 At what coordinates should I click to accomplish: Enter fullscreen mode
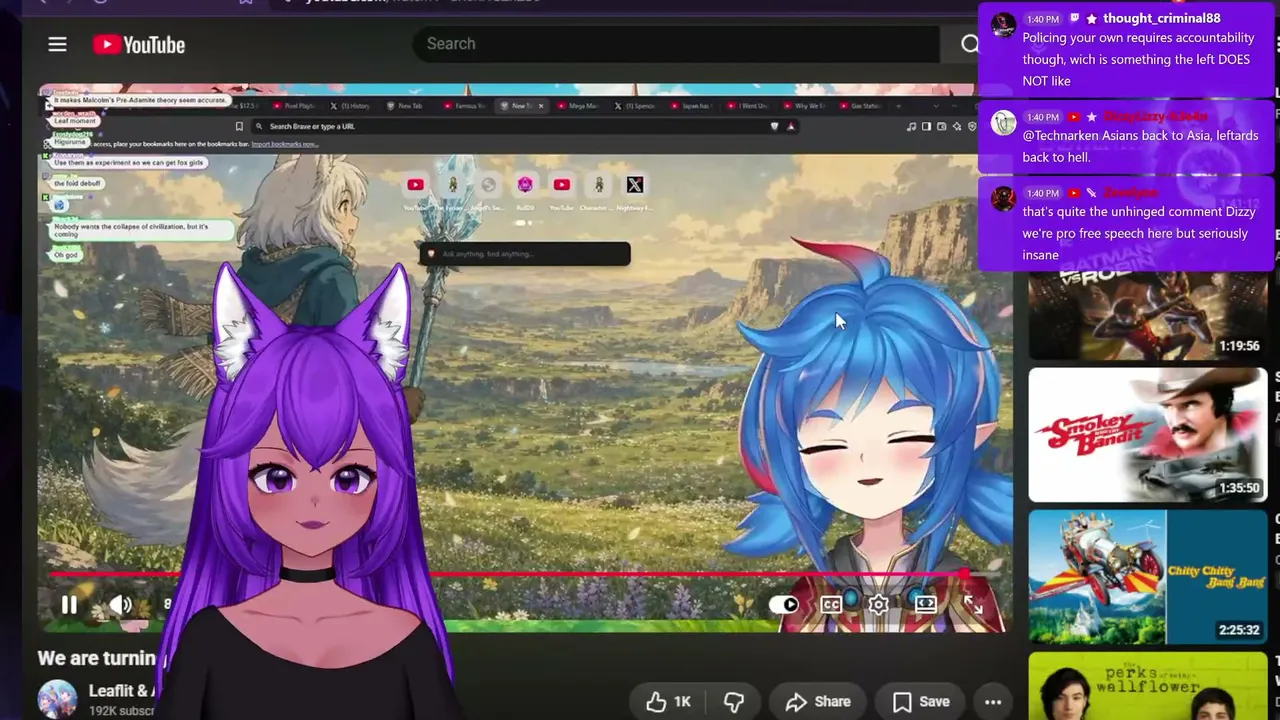[x=973, y=604]
